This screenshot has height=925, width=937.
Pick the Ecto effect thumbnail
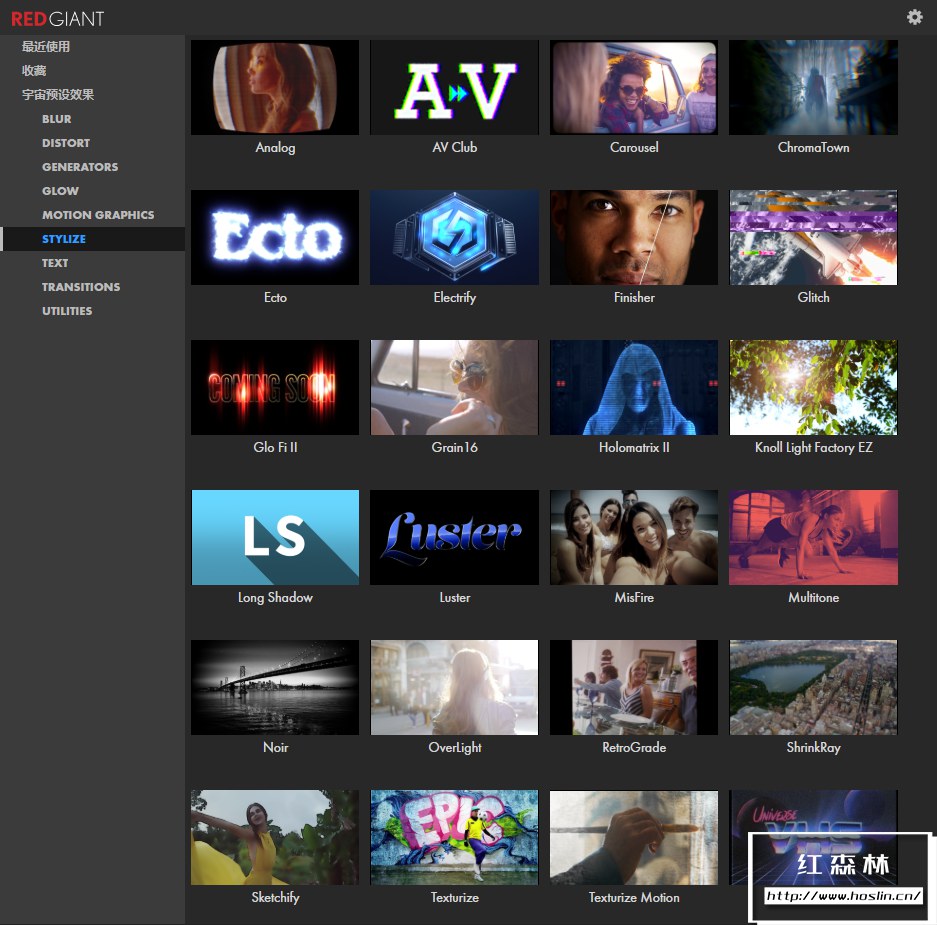275,237
